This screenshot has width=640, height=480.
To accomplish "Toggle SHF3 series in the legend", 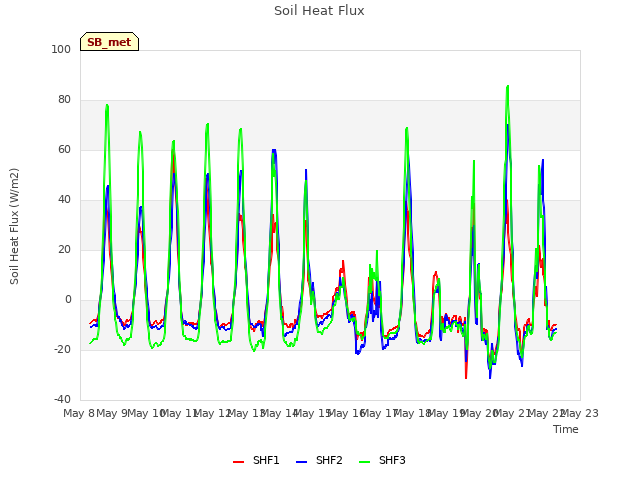I will click(382, 460).
